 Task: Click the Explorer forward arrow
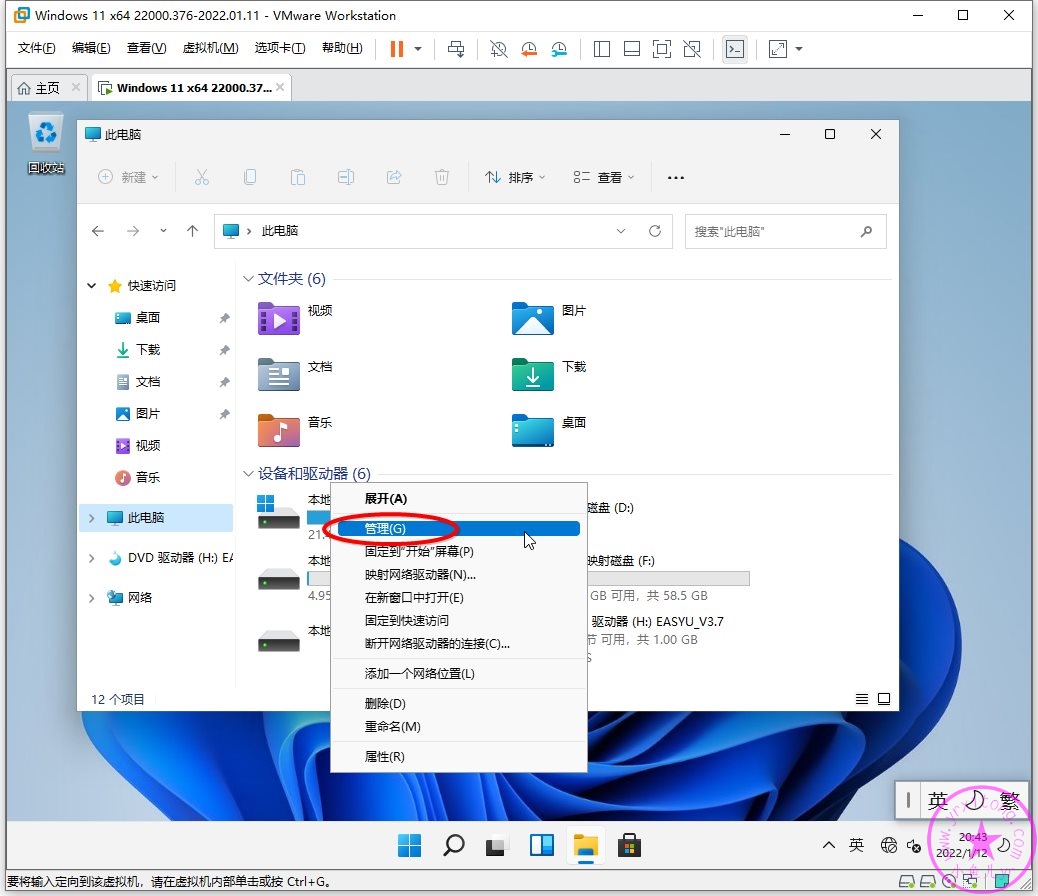pyautogui.click(x=133, y=230)
